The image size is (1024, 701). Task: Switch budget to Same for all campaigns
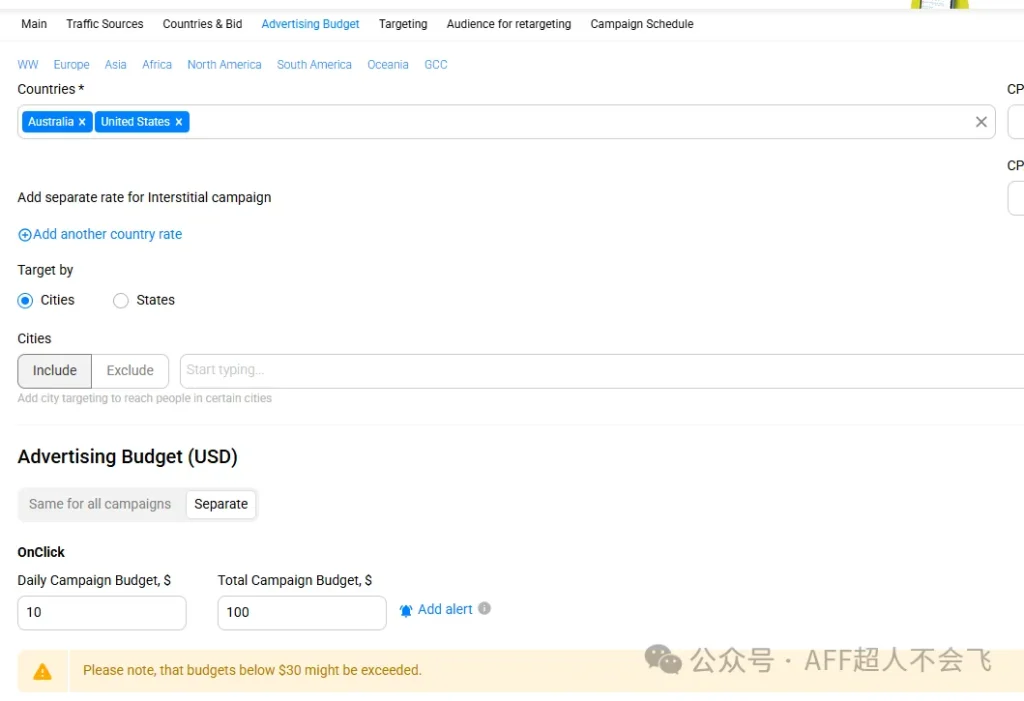pyautogui.click(x=100, y=504)
